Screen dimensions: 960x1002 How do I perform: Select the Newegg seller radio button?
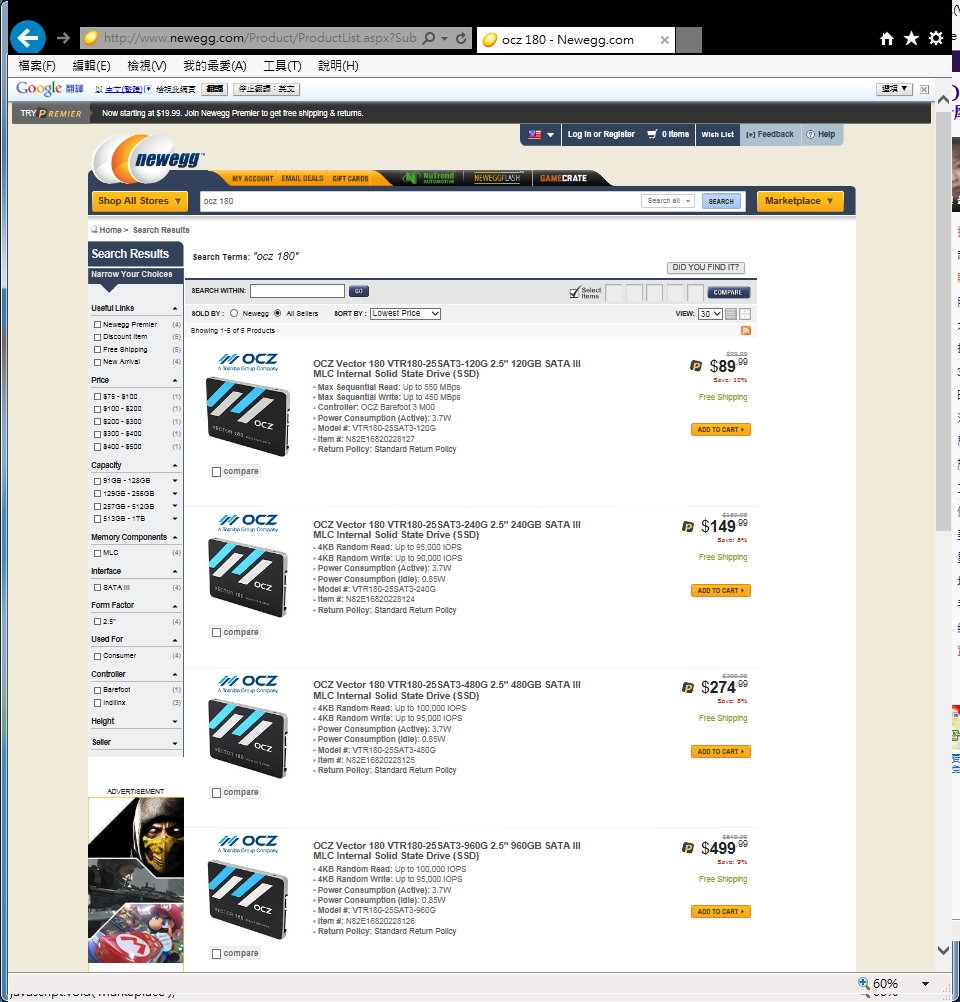pos(234,314)
